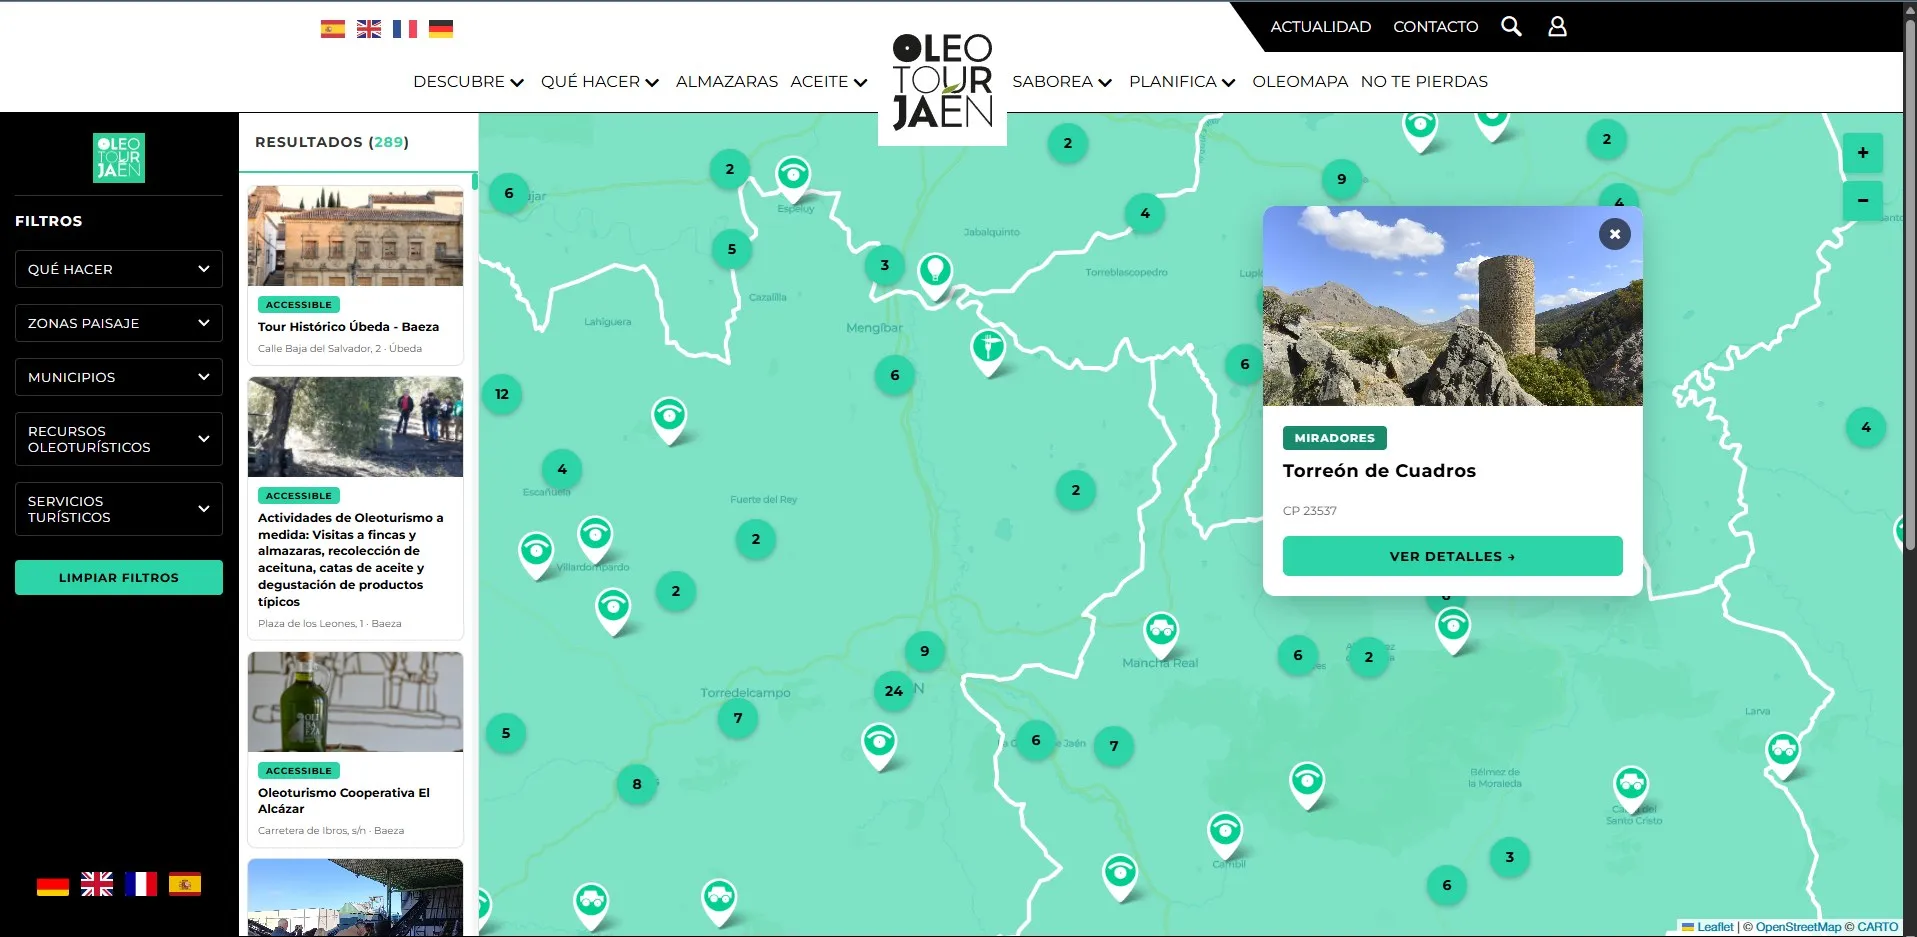
Task: Select the Spanish flag at sidebar bottom
Action: click(x=185, y=884)
